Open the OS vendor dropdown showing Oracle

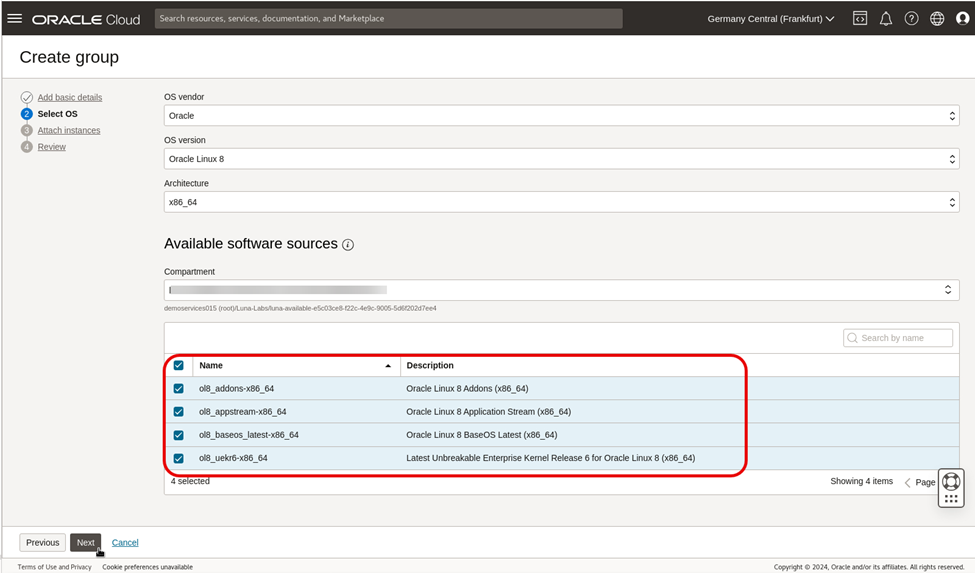[561, 116]
